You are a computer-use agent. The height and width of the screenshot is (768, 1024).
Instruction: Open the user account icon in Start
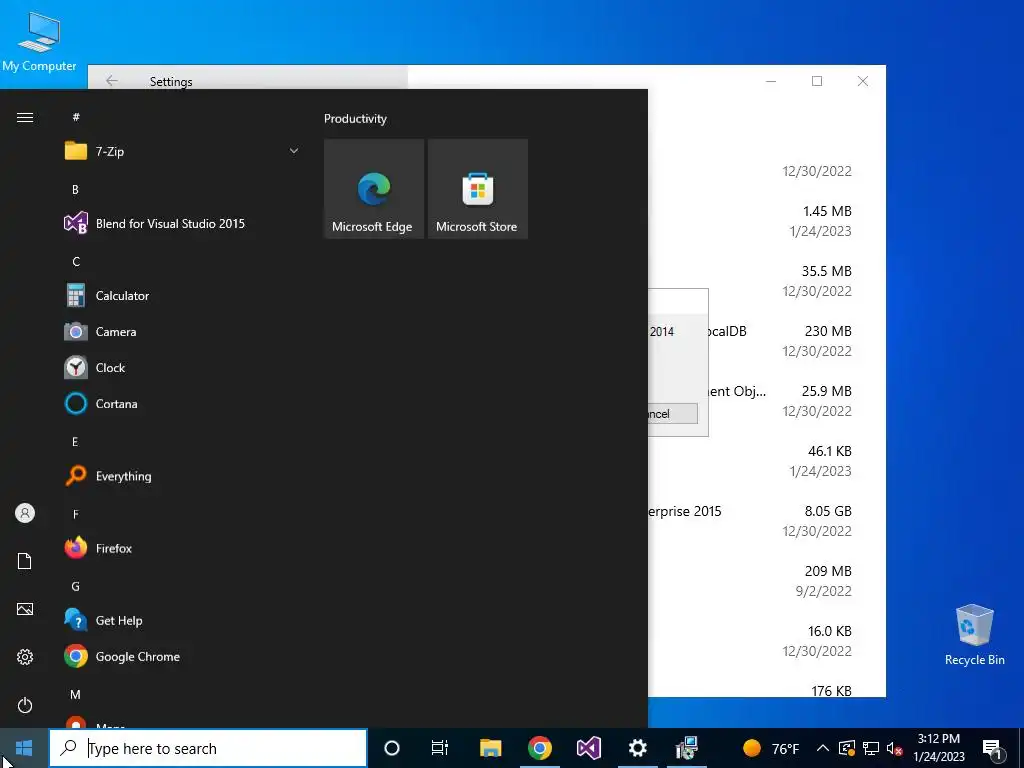point(25,513)
